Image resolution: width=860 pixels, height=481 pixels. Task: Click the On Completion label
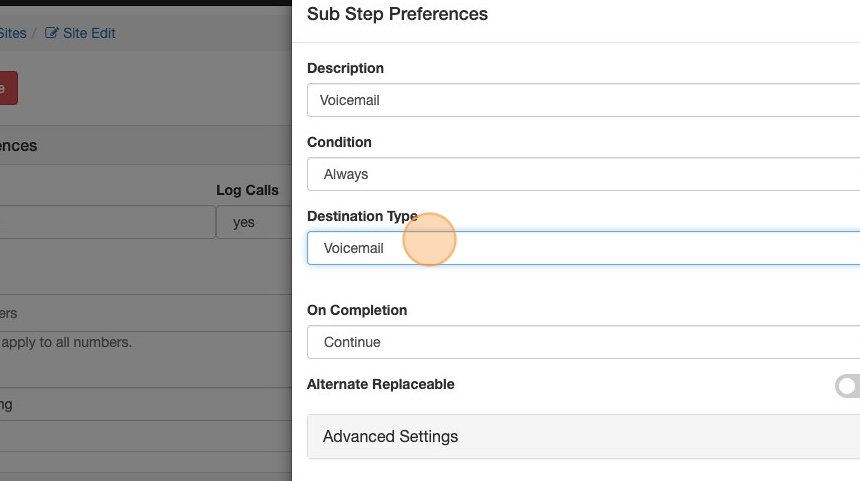click(357, 310)
